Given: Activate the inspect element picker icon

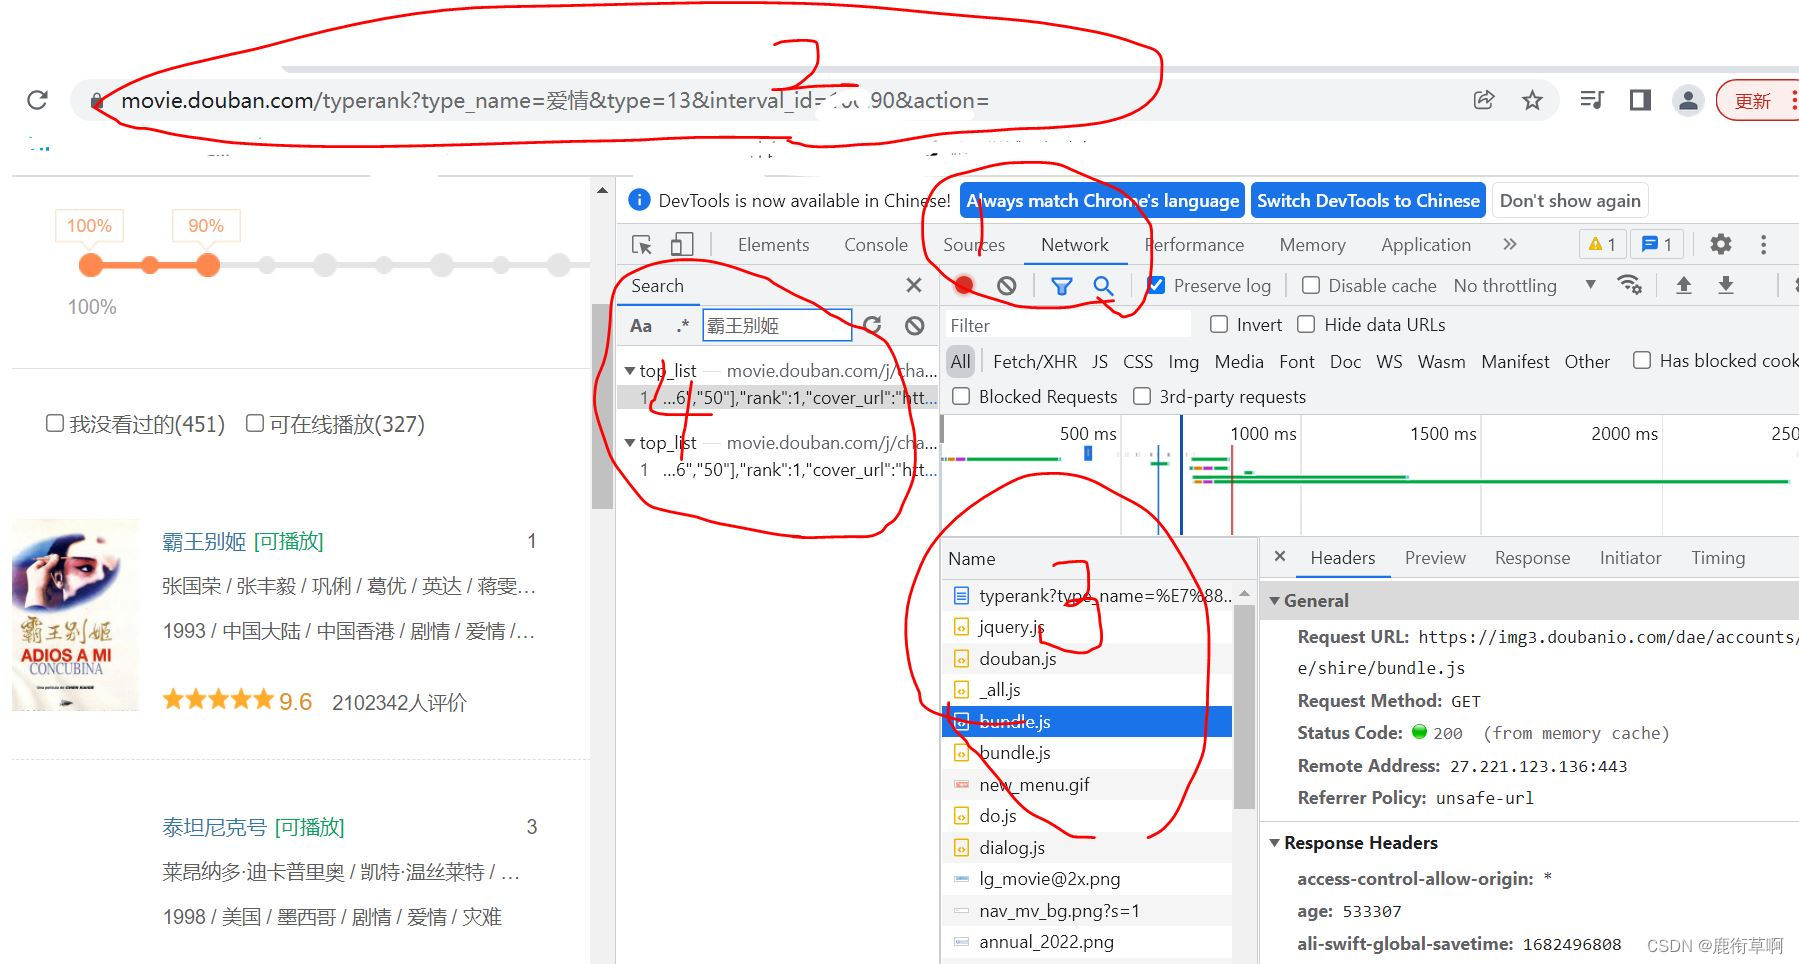Looking at the screenshot, I should 642,245.
